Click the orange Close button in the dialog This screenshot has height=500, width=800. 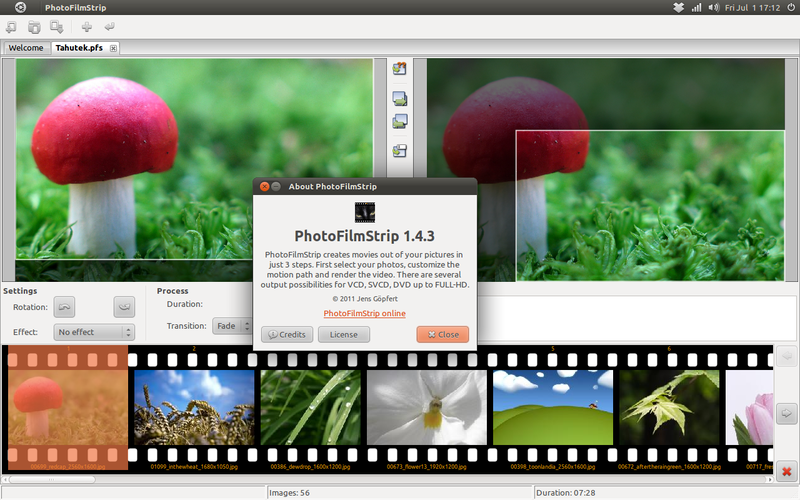[x=442, y=335]
